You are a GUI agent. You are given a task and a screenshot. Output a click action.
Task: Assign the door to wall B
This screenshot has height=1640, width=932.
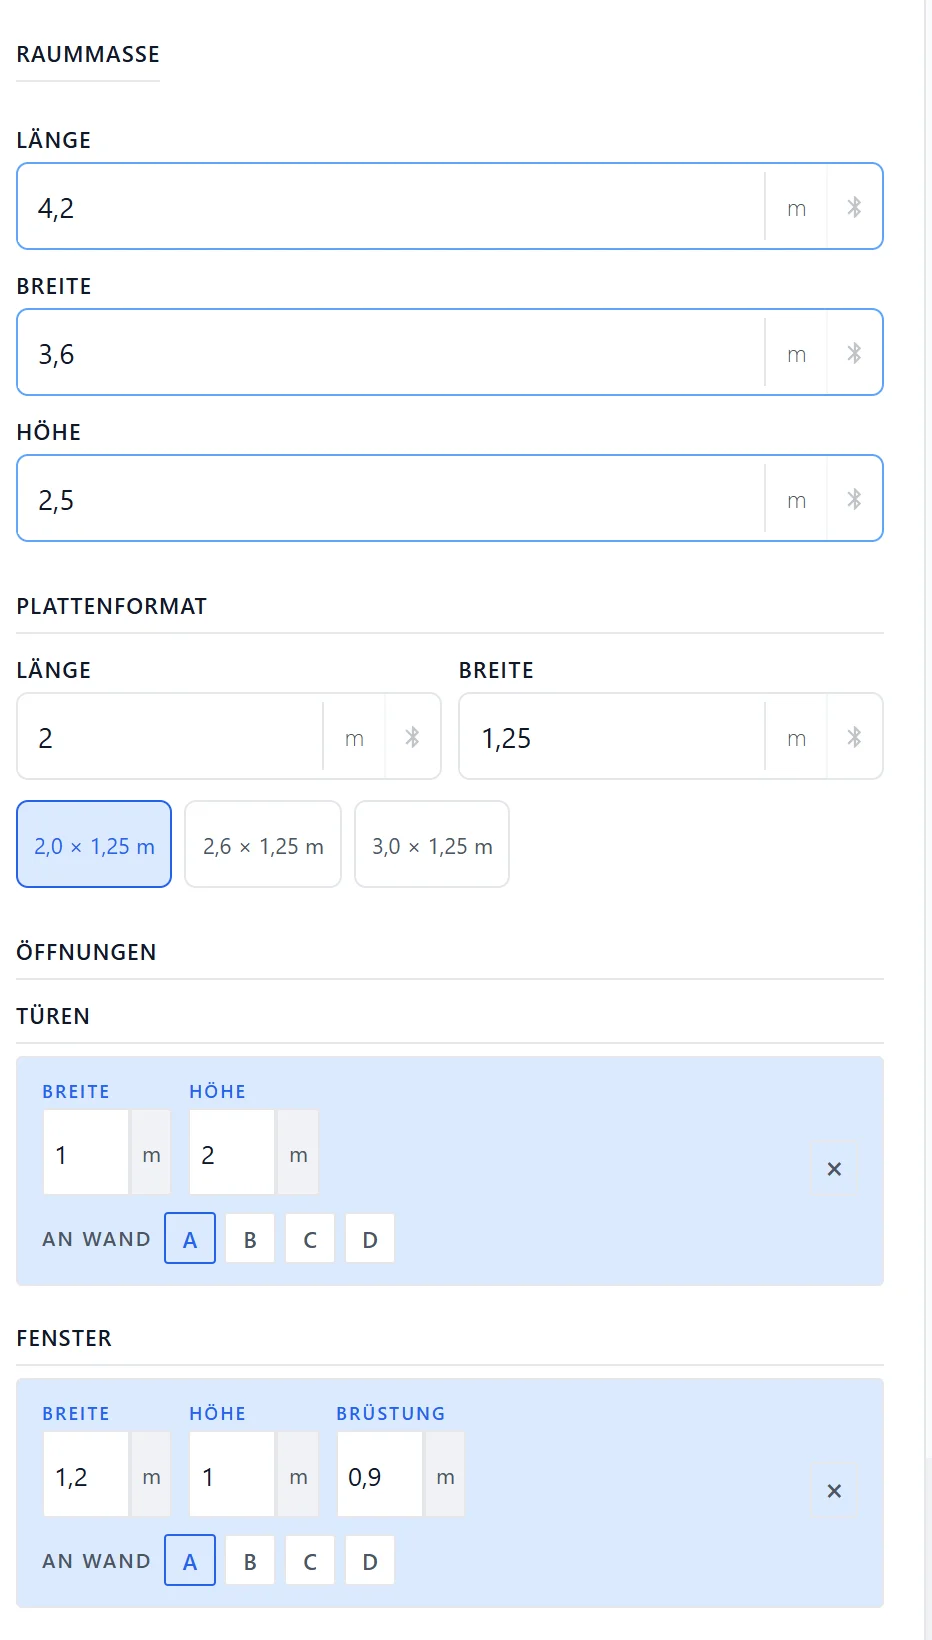(x=250, y=1239)
